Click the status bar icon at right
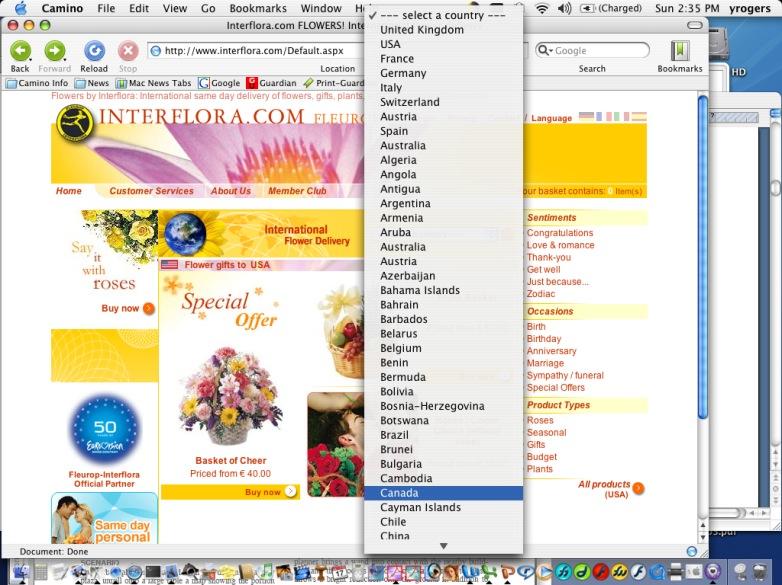 pos(692,551)
